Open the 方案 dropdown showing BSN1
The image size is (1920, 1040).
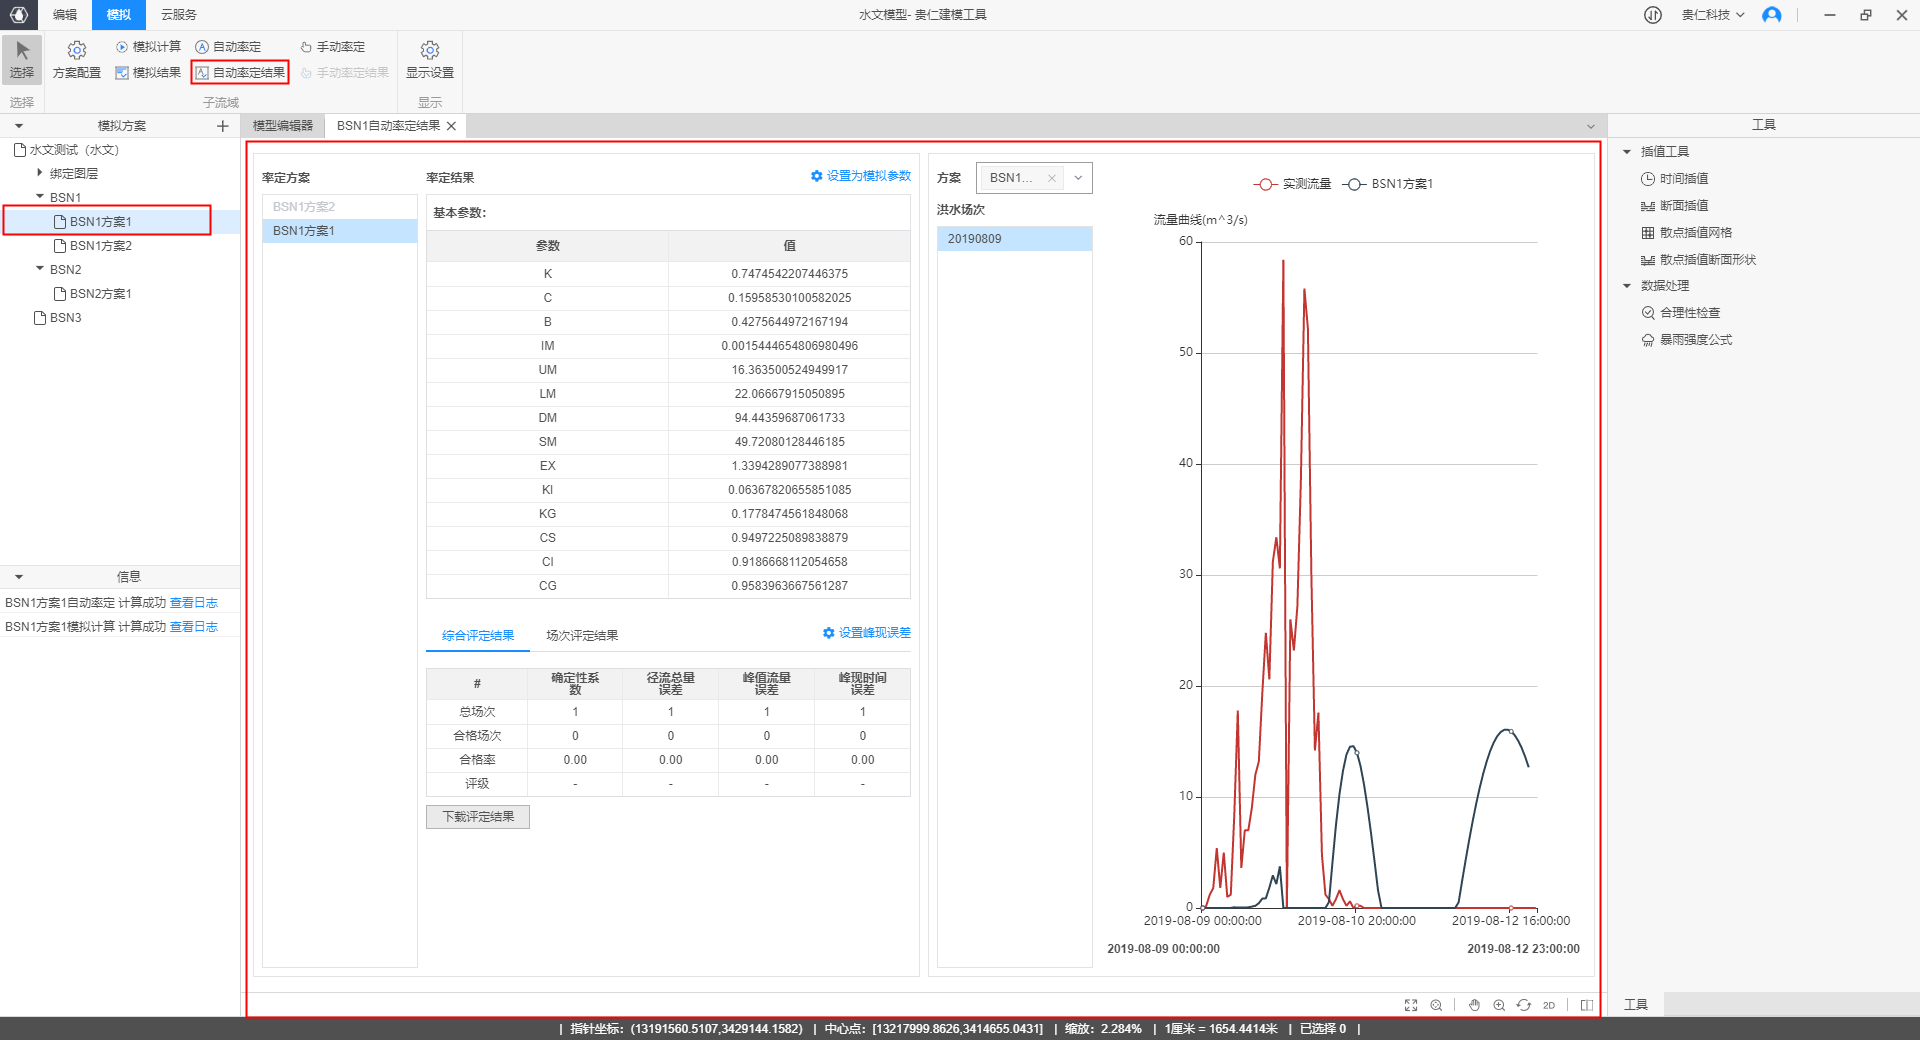1077,178
